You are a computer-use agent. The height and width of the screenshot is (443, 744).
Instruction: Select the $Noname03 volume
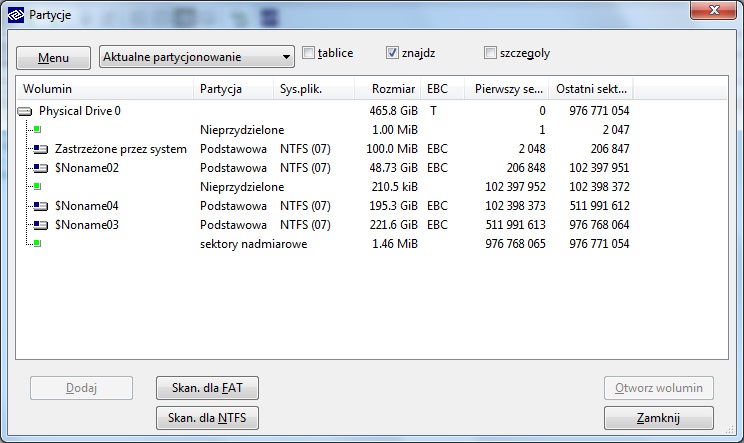point(87,225)
